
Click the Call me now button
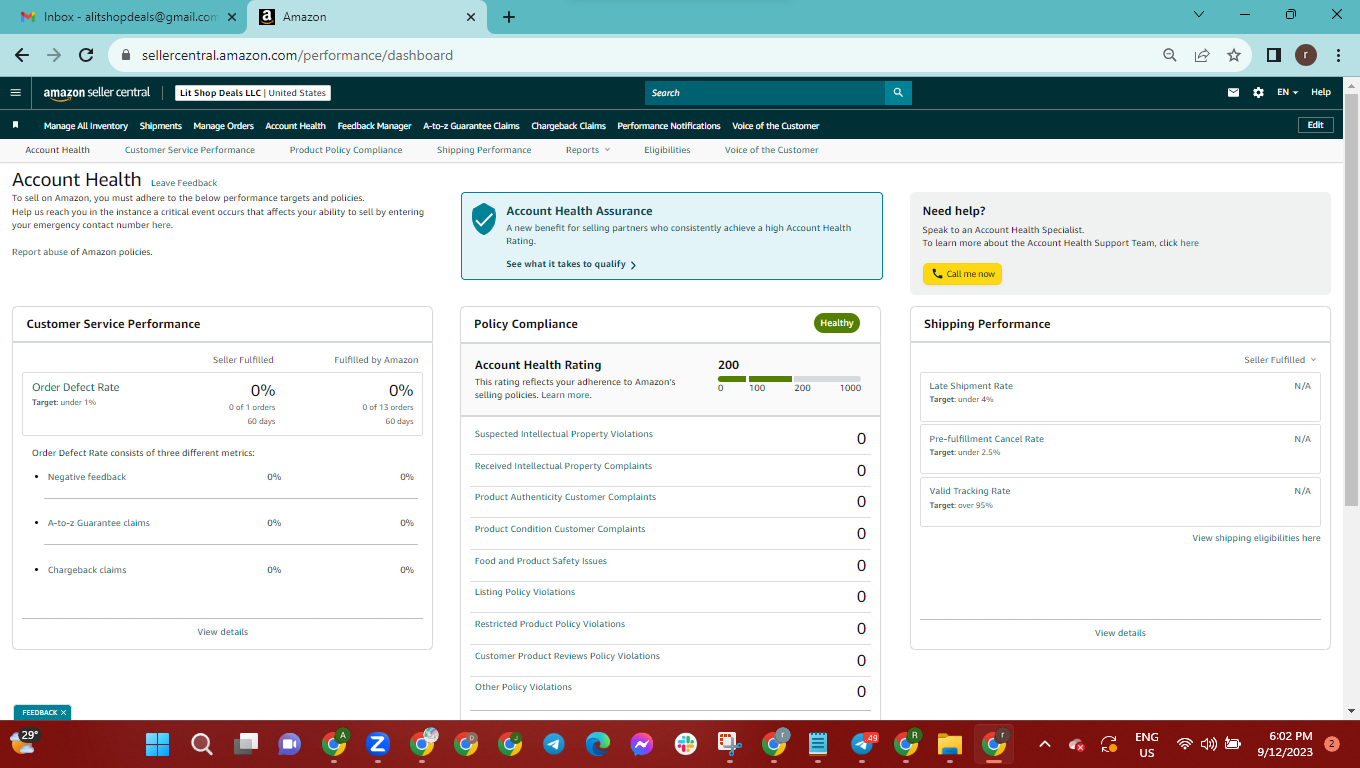[x=962, y=274]
